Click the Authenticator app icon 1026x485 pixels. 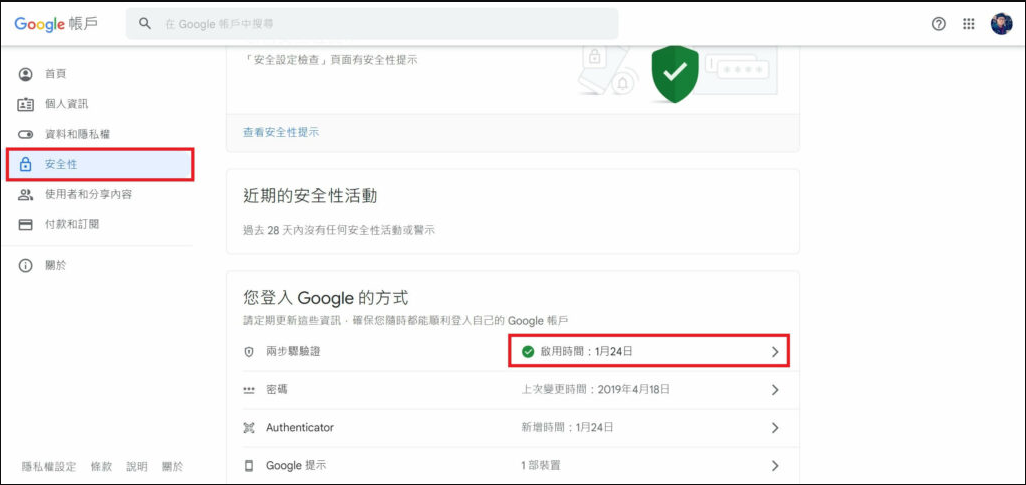pos(249,428)
